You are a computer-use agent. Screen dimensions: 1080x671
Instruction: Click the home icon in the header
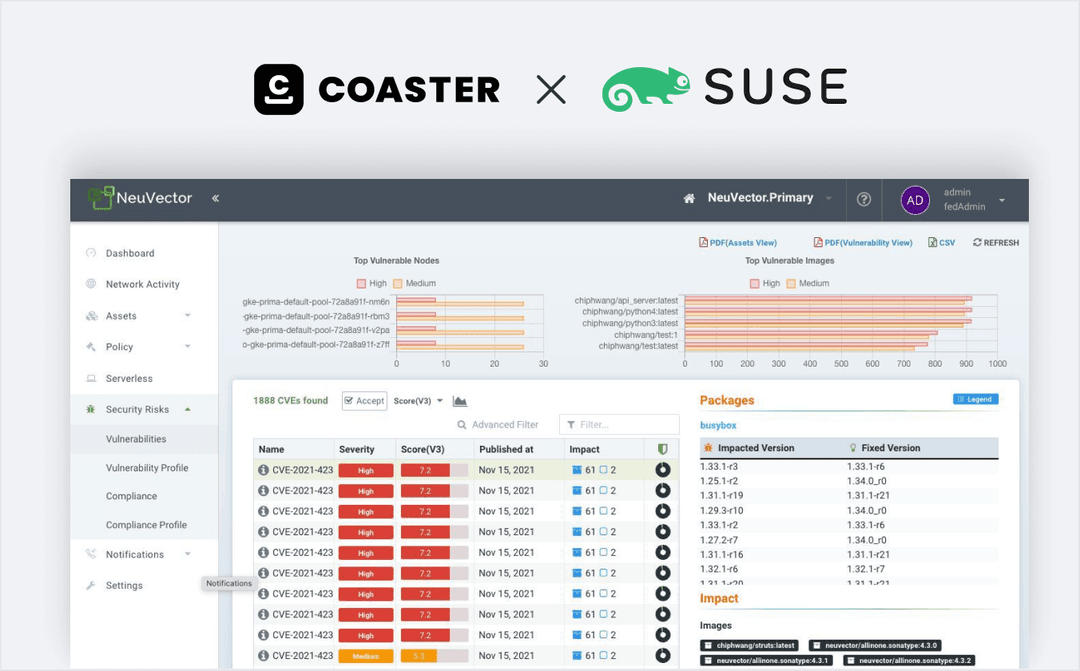pos(688,198)
